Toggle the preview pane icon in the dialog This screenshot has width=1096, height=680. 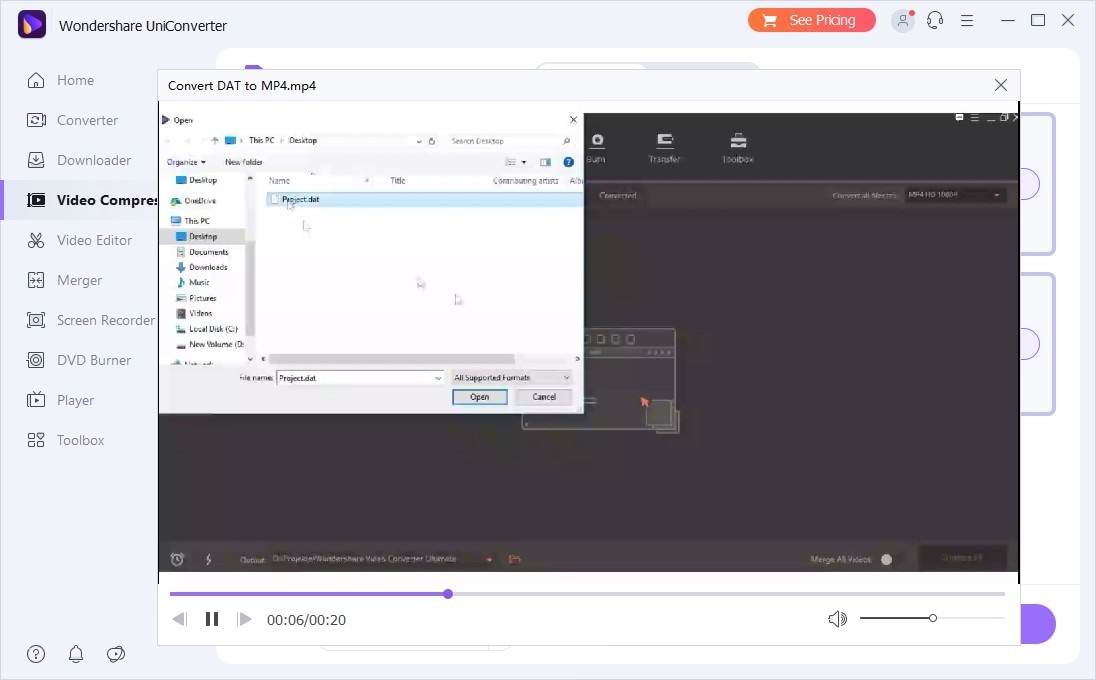[x=545, y=162]
